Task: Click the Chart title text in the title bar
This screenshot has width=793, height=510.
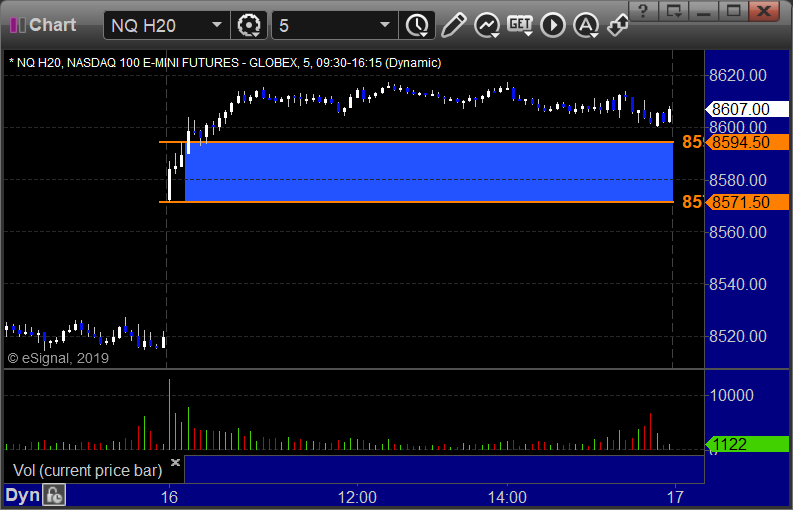Action: click(53, 25)
